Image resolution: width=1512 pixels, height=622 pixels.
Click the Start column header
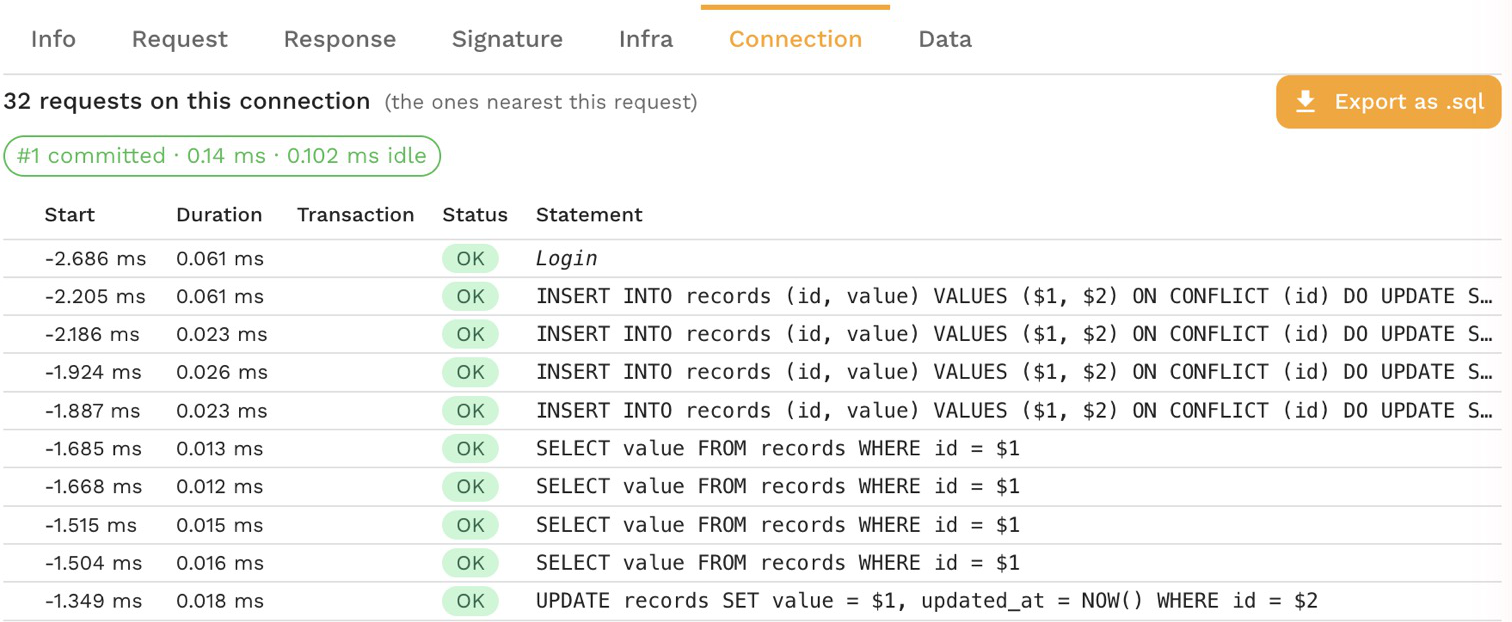pos(70,215)
